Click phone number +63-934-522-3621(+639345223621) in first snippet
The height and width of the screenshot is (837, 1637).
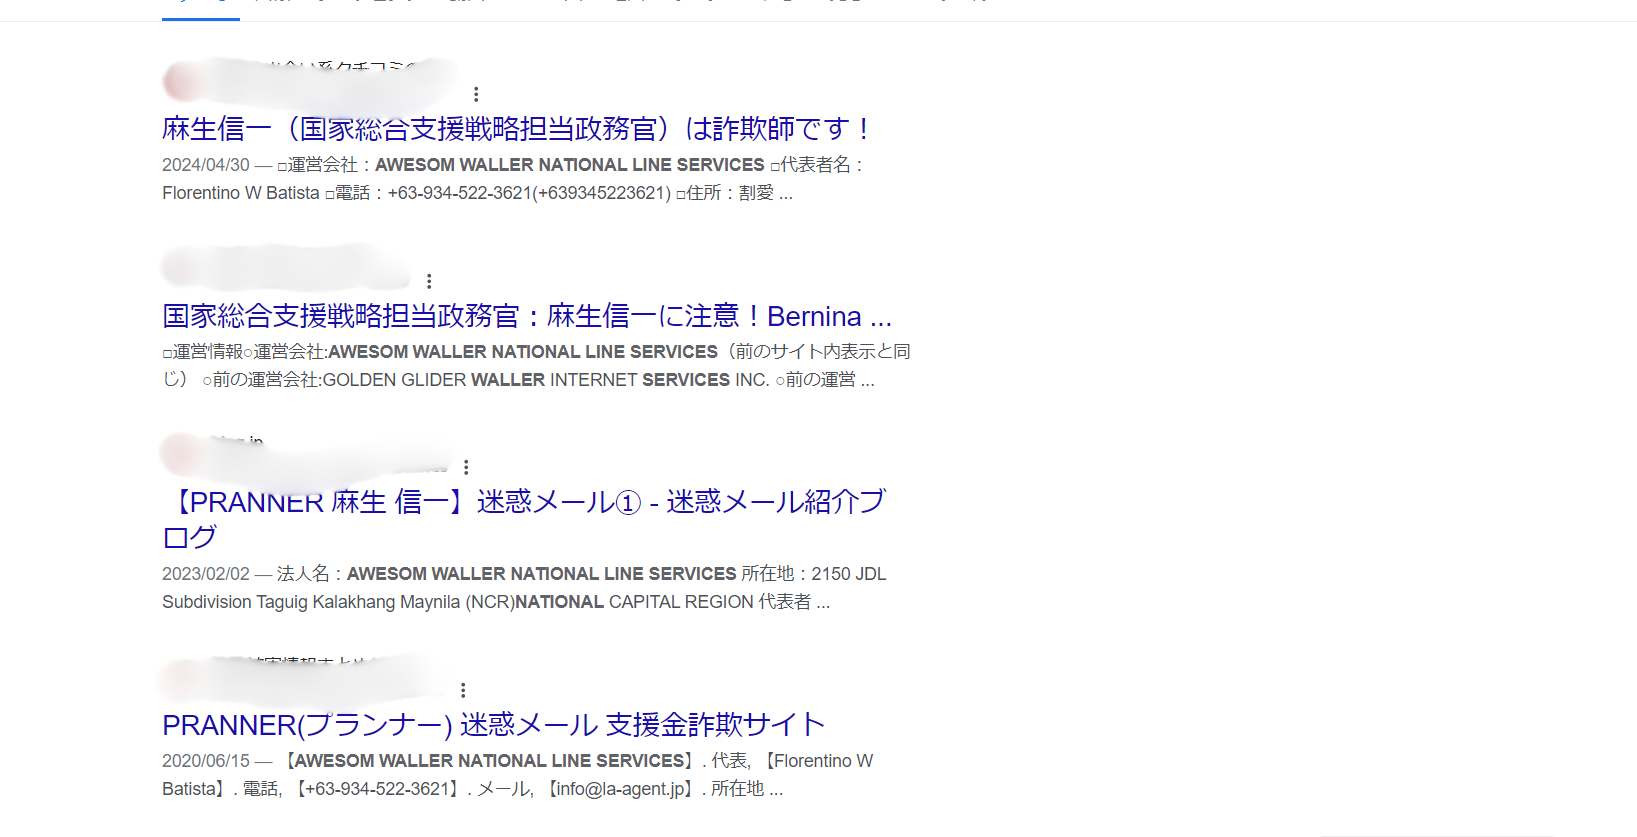[529, 193]
